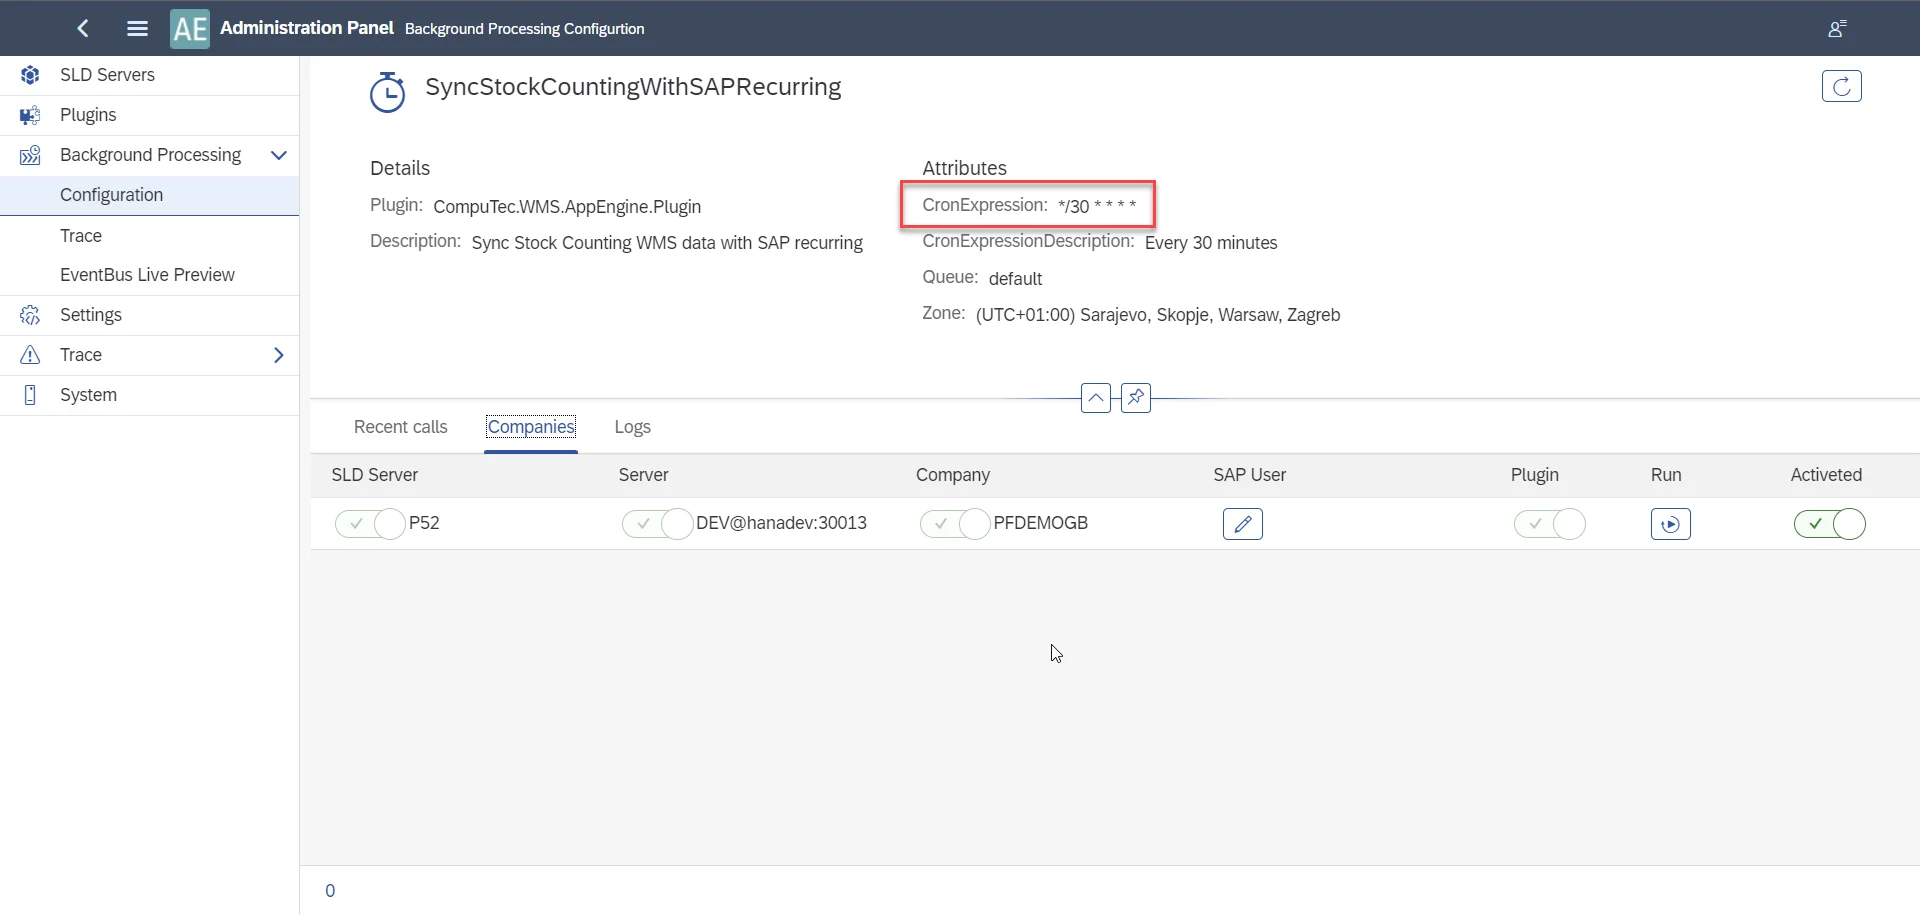Open EventBus Live Preview page
Viewport: 1920px width, 914px height.
pos(147,275)
